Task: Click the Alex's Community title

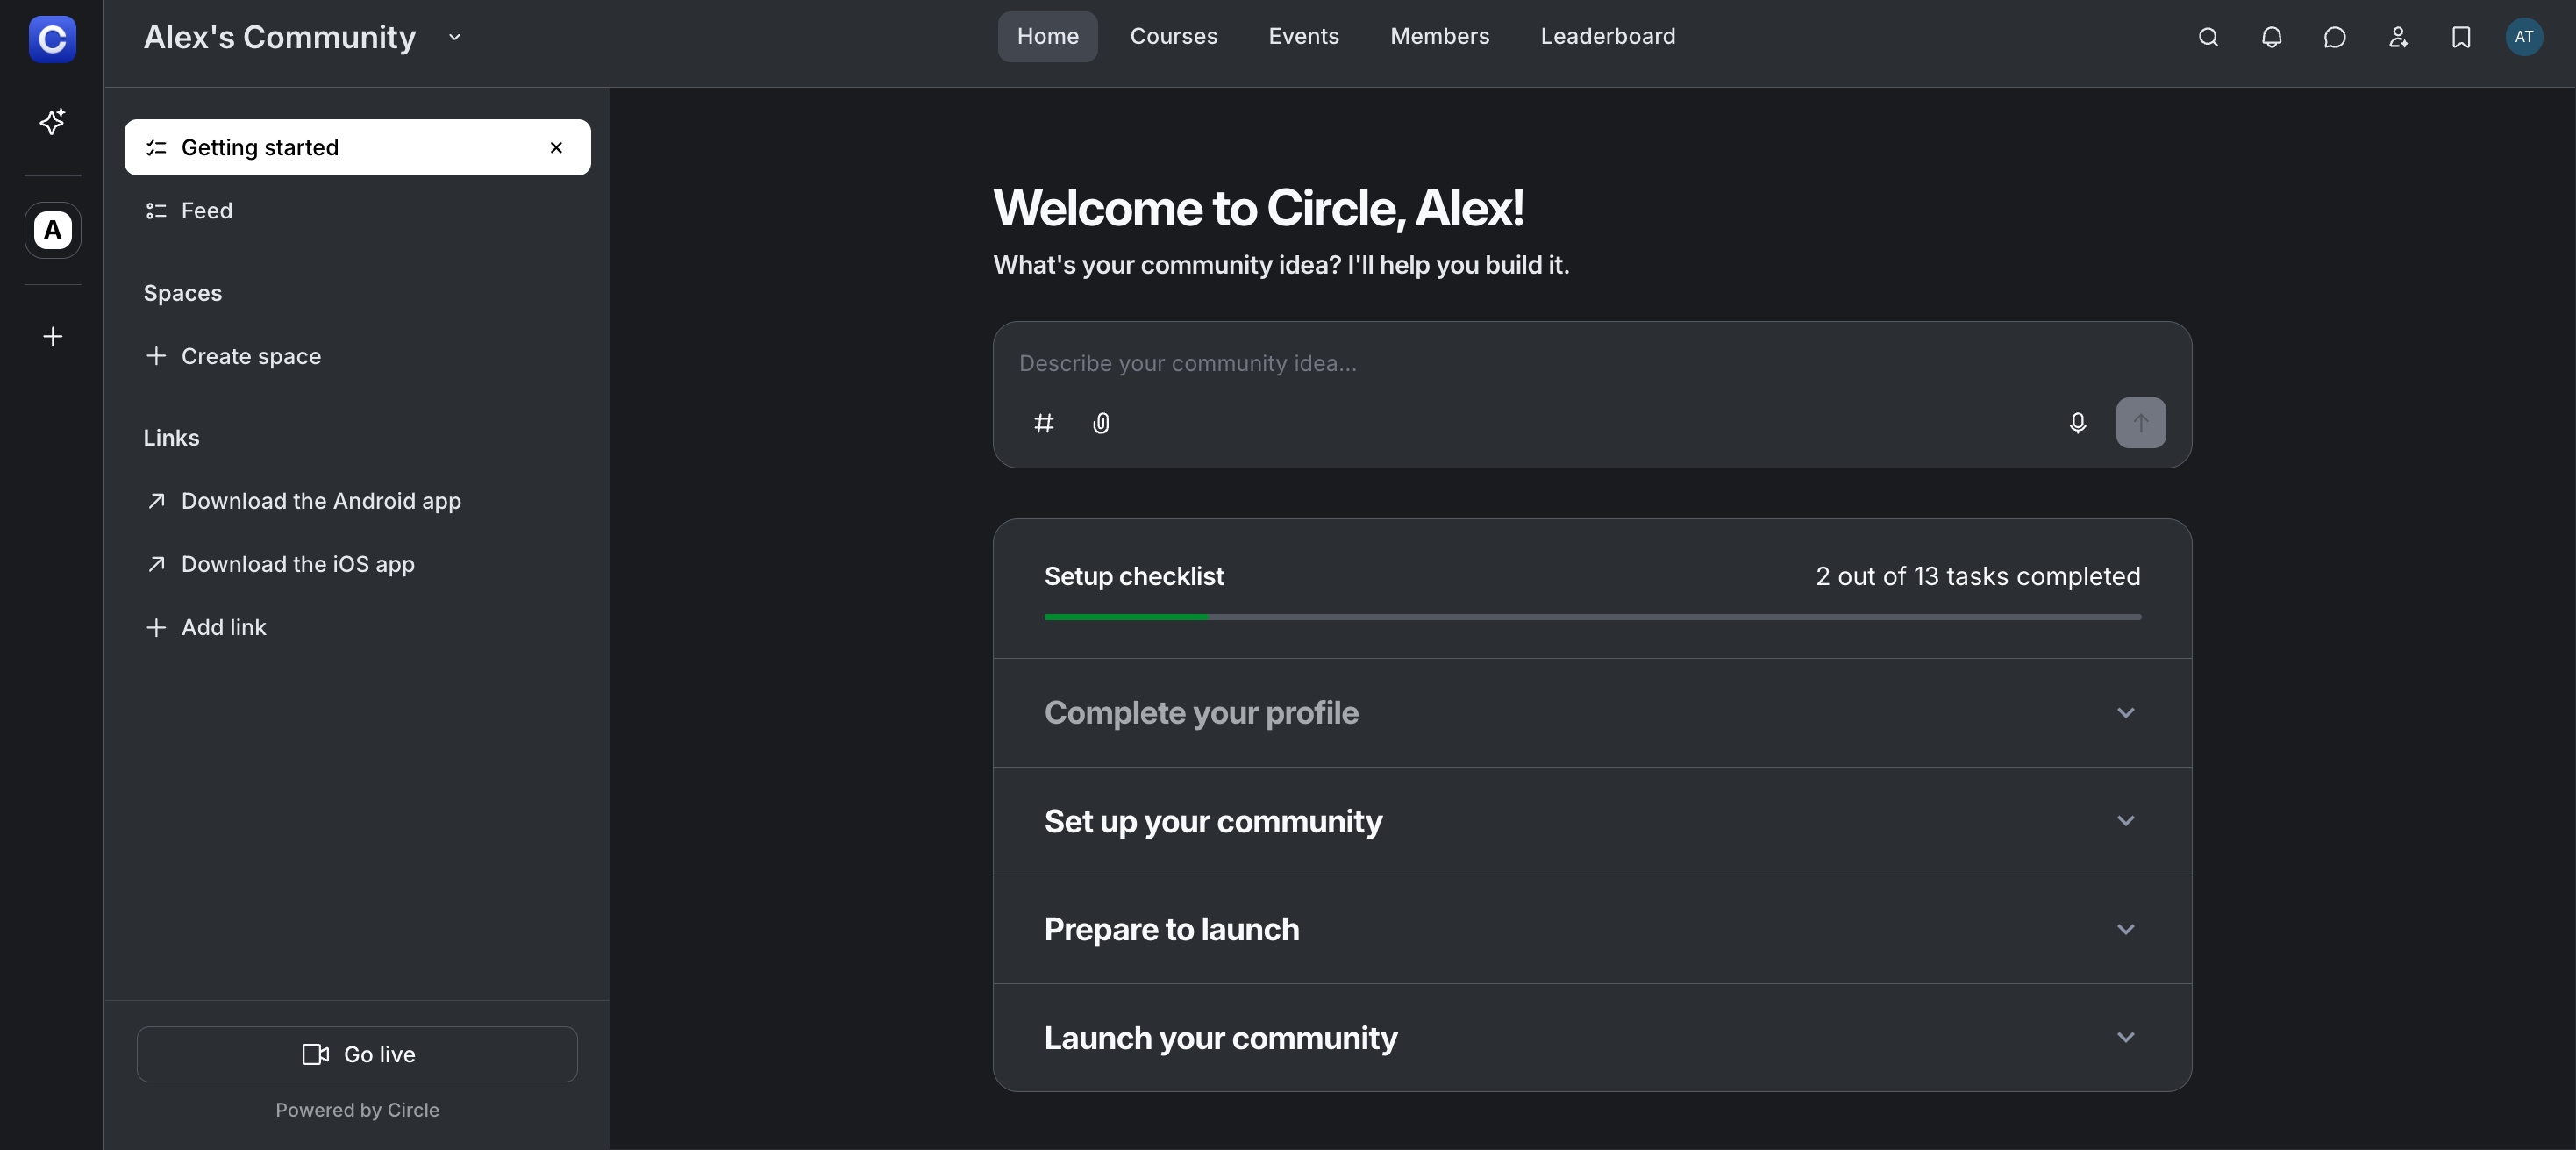Action: click(279, 37)
